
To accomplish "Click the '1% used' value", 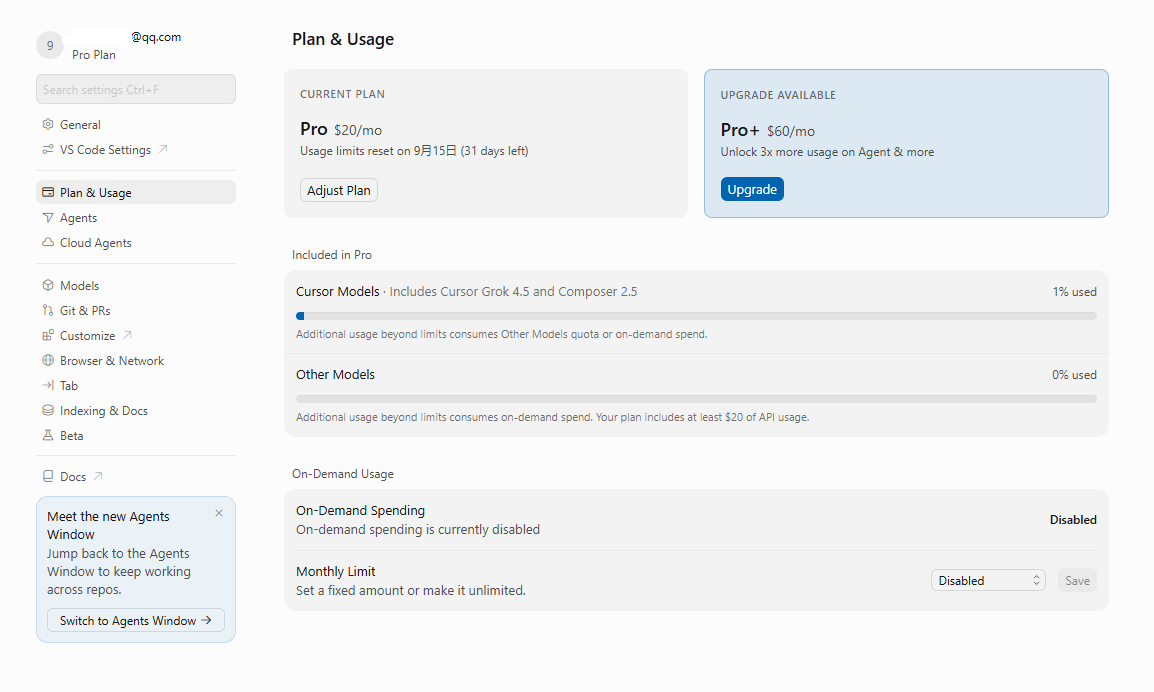I will pyautogui.click(x=1075, y=292).
